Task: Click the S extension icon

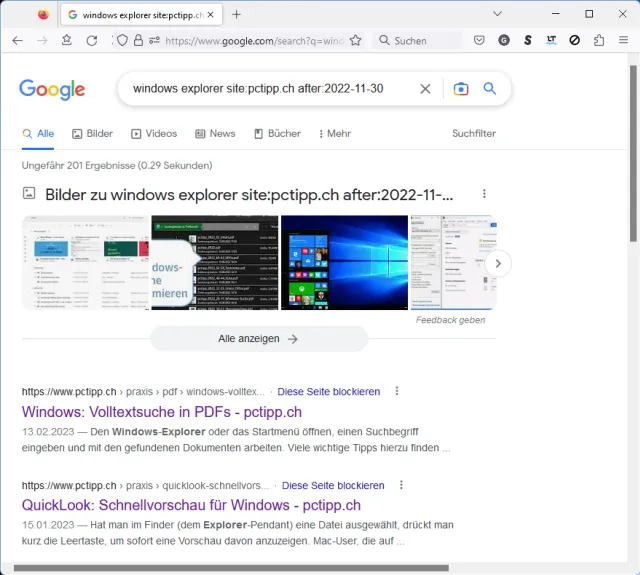Action: (528, 40)
